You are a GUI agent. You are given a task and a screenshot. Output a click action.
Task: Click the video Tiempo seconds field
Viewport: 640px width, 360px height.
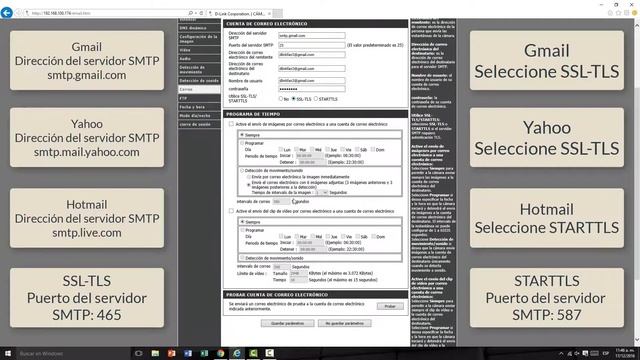(x=298, y=280)
